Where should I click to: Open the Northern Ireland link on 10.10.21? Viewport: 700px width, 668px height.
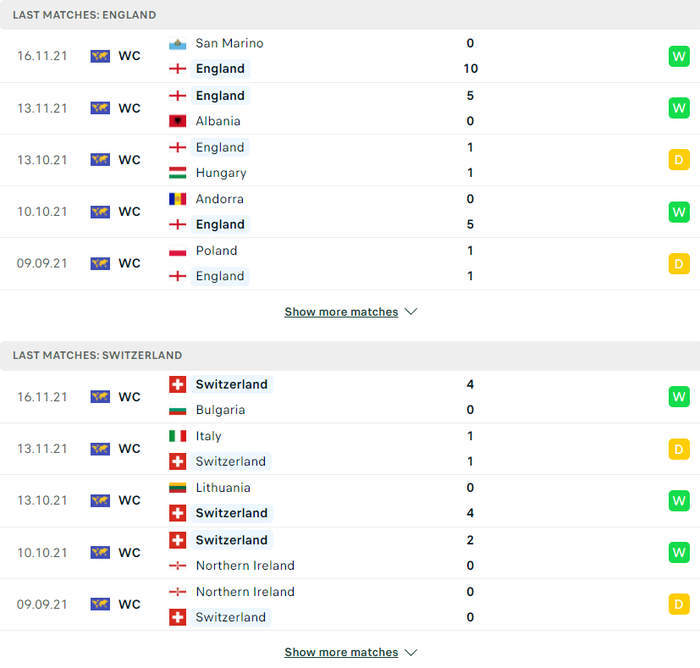pos(245,566)
